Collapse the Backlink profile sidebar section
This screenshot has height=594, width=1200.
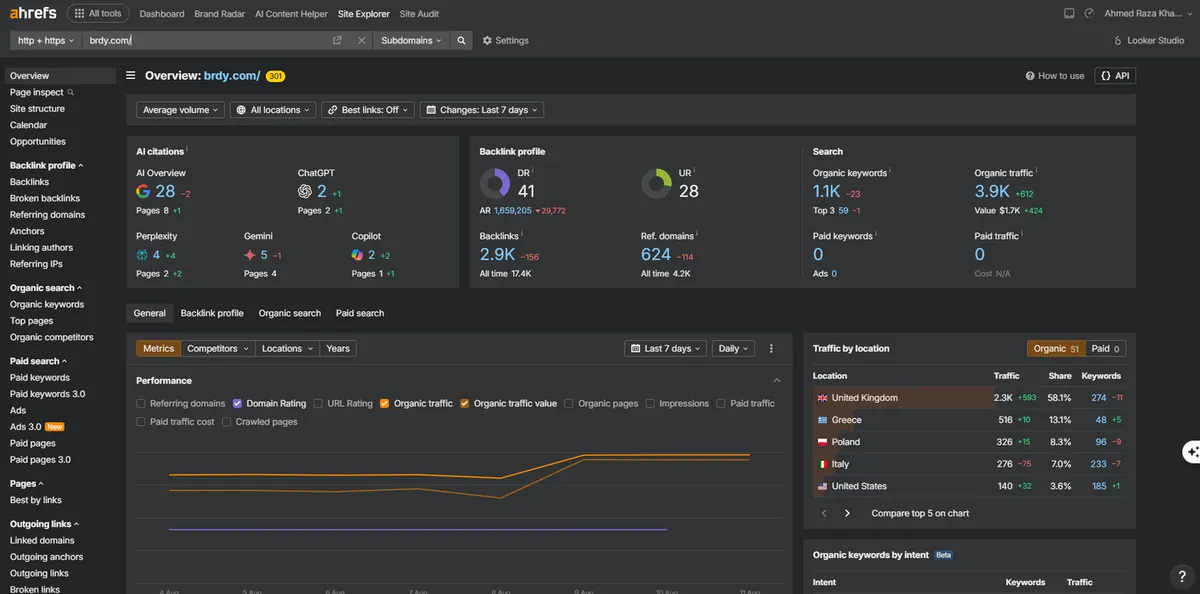47,165
